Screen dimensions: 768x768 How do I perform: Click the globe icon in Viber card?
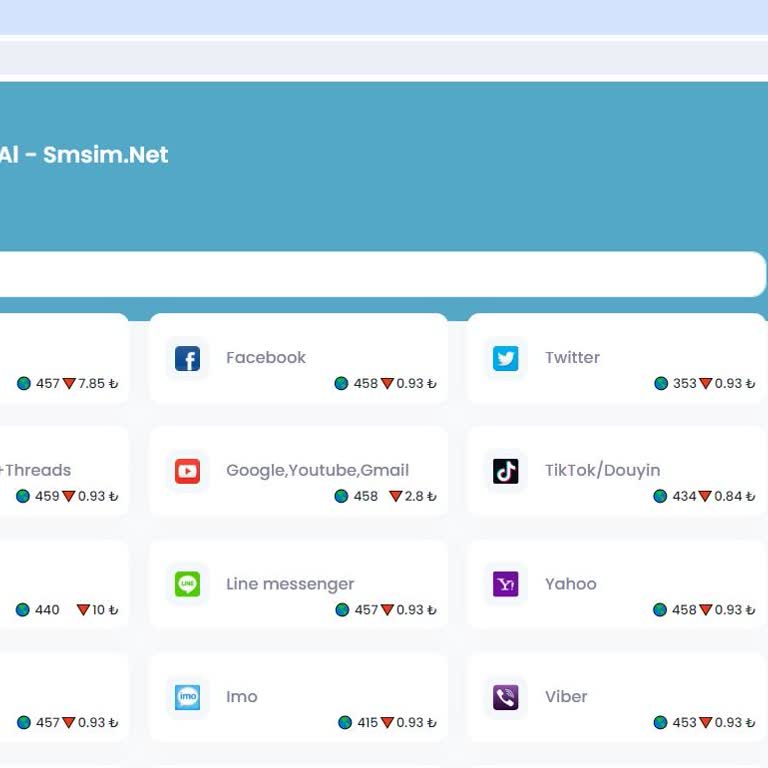pyautogui.click(x=660, y=722)
